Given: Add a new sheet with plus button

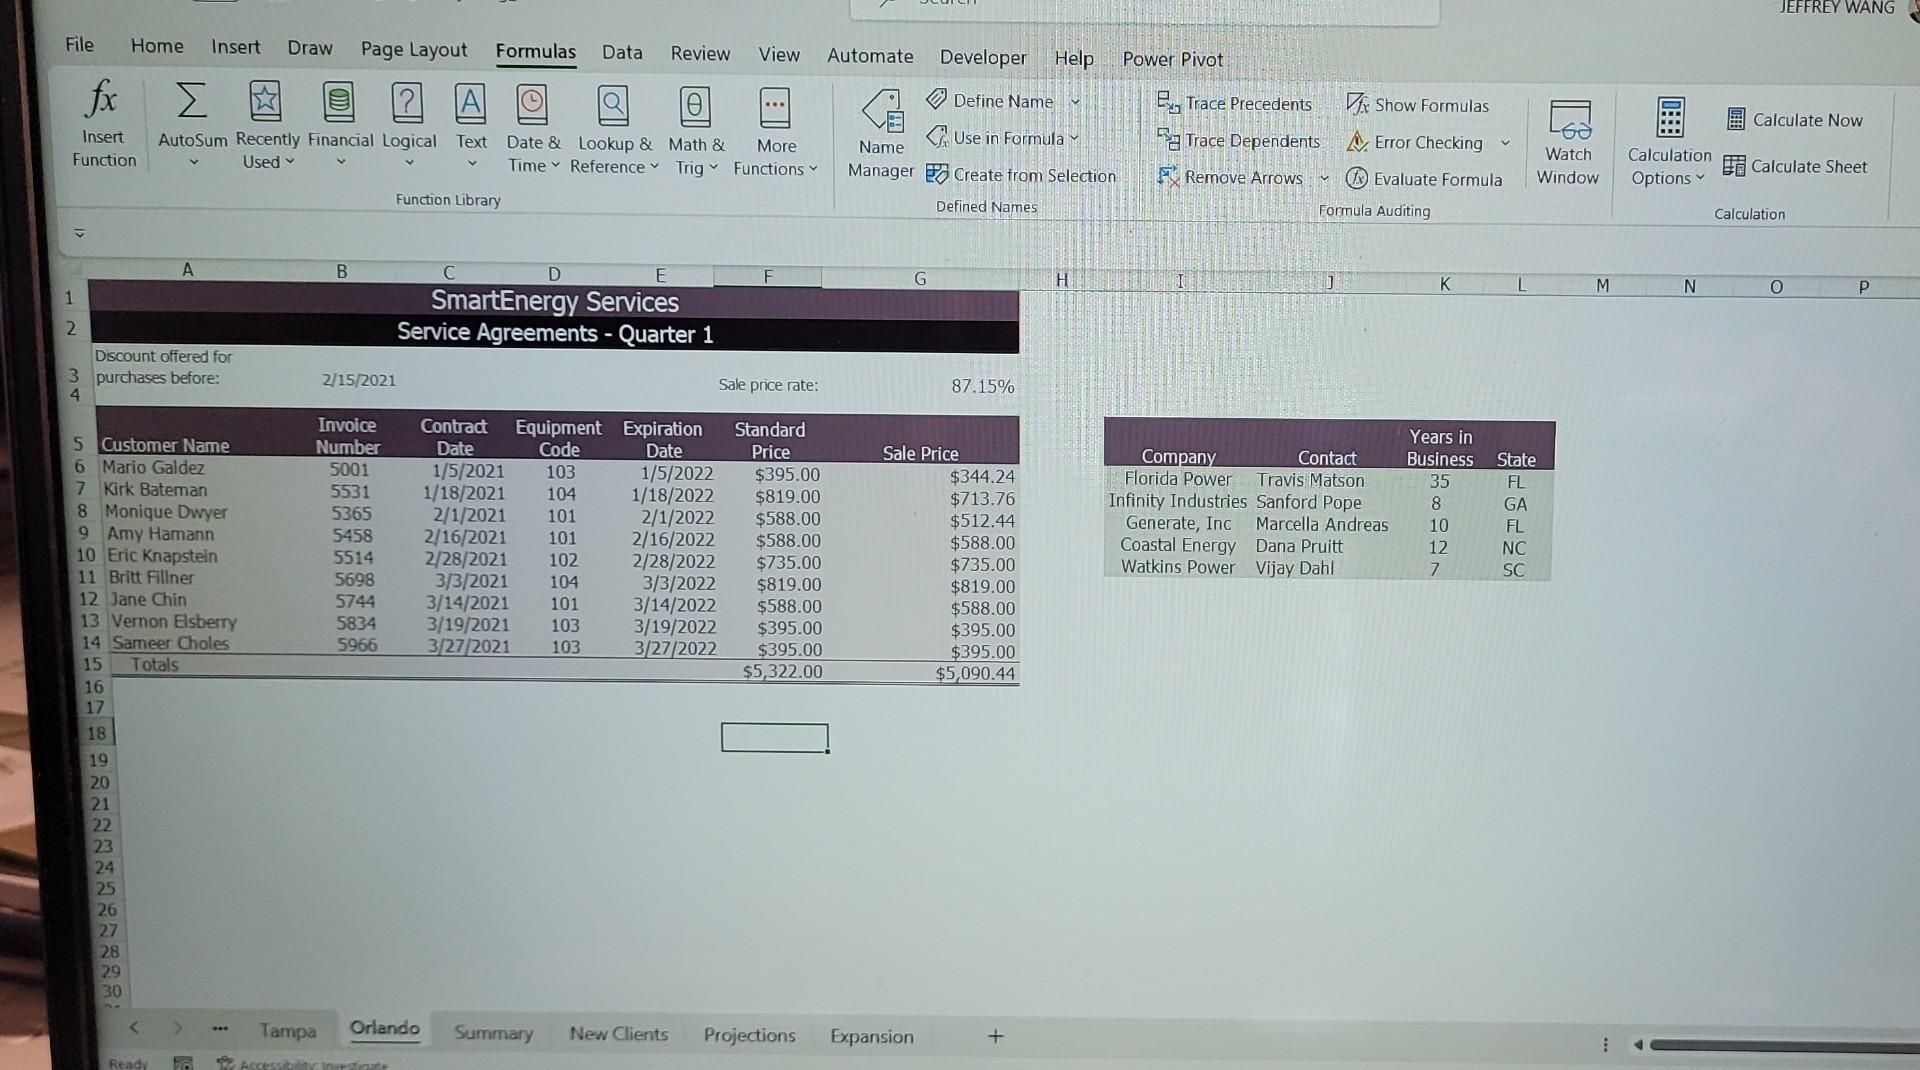Looking at the screenshot, I should pyautogui.click(x=995, y=1036).
